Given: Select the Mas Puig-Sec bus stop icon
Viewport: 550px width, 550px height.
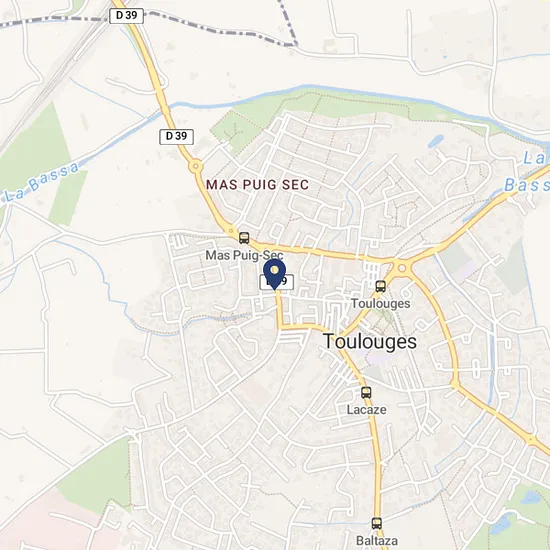Looking at the screenshot, I should 244,238.
